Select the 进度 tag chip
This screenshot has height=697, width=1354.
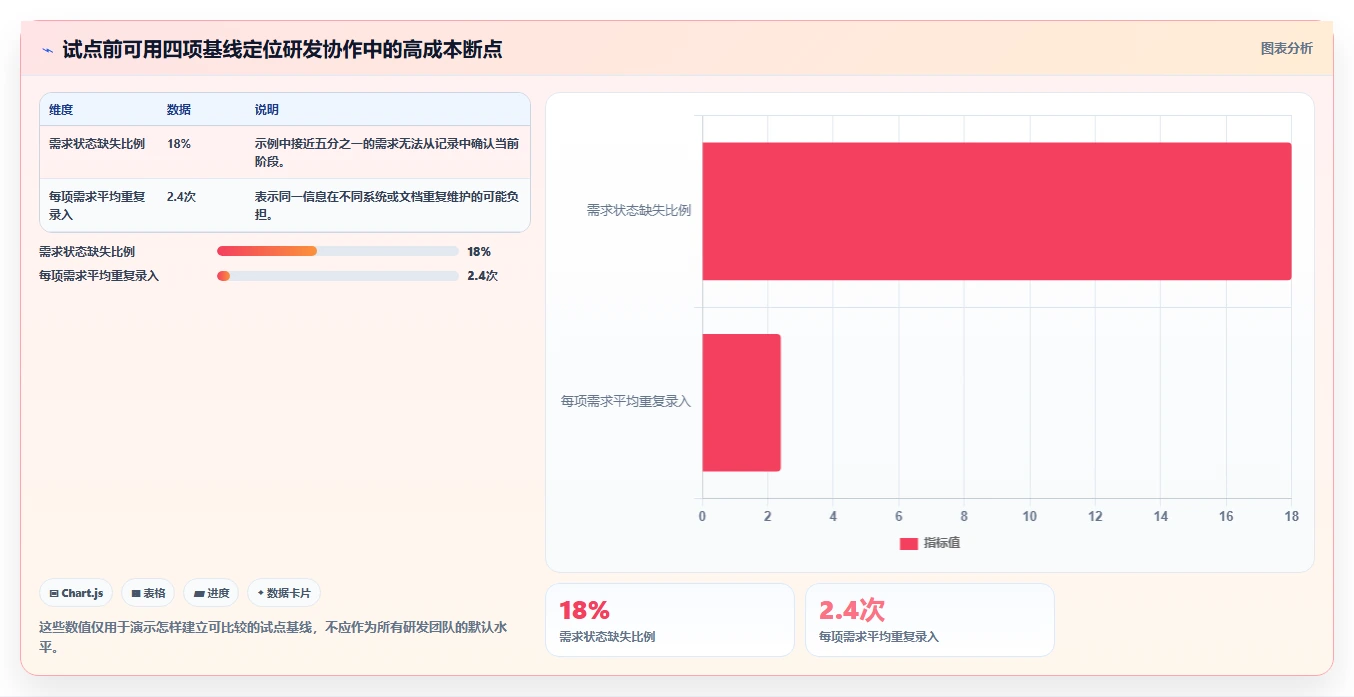pyautogui.click(x=211, y=593)
